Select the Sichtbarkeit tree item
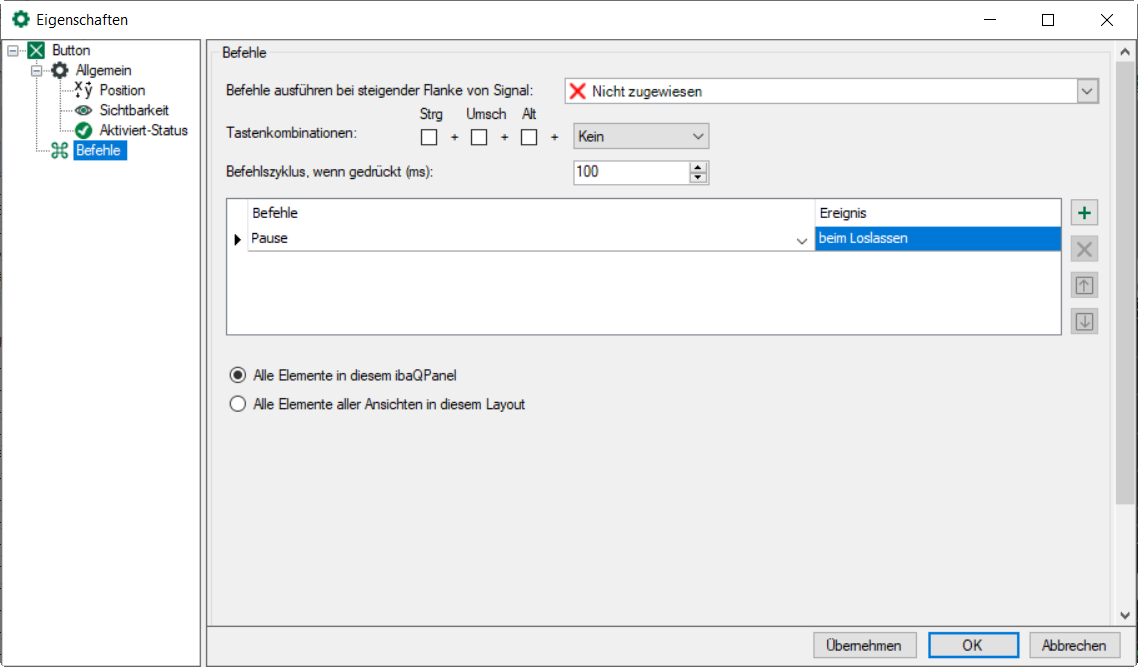The image size is (1138, 667). [x=134, y=110]
